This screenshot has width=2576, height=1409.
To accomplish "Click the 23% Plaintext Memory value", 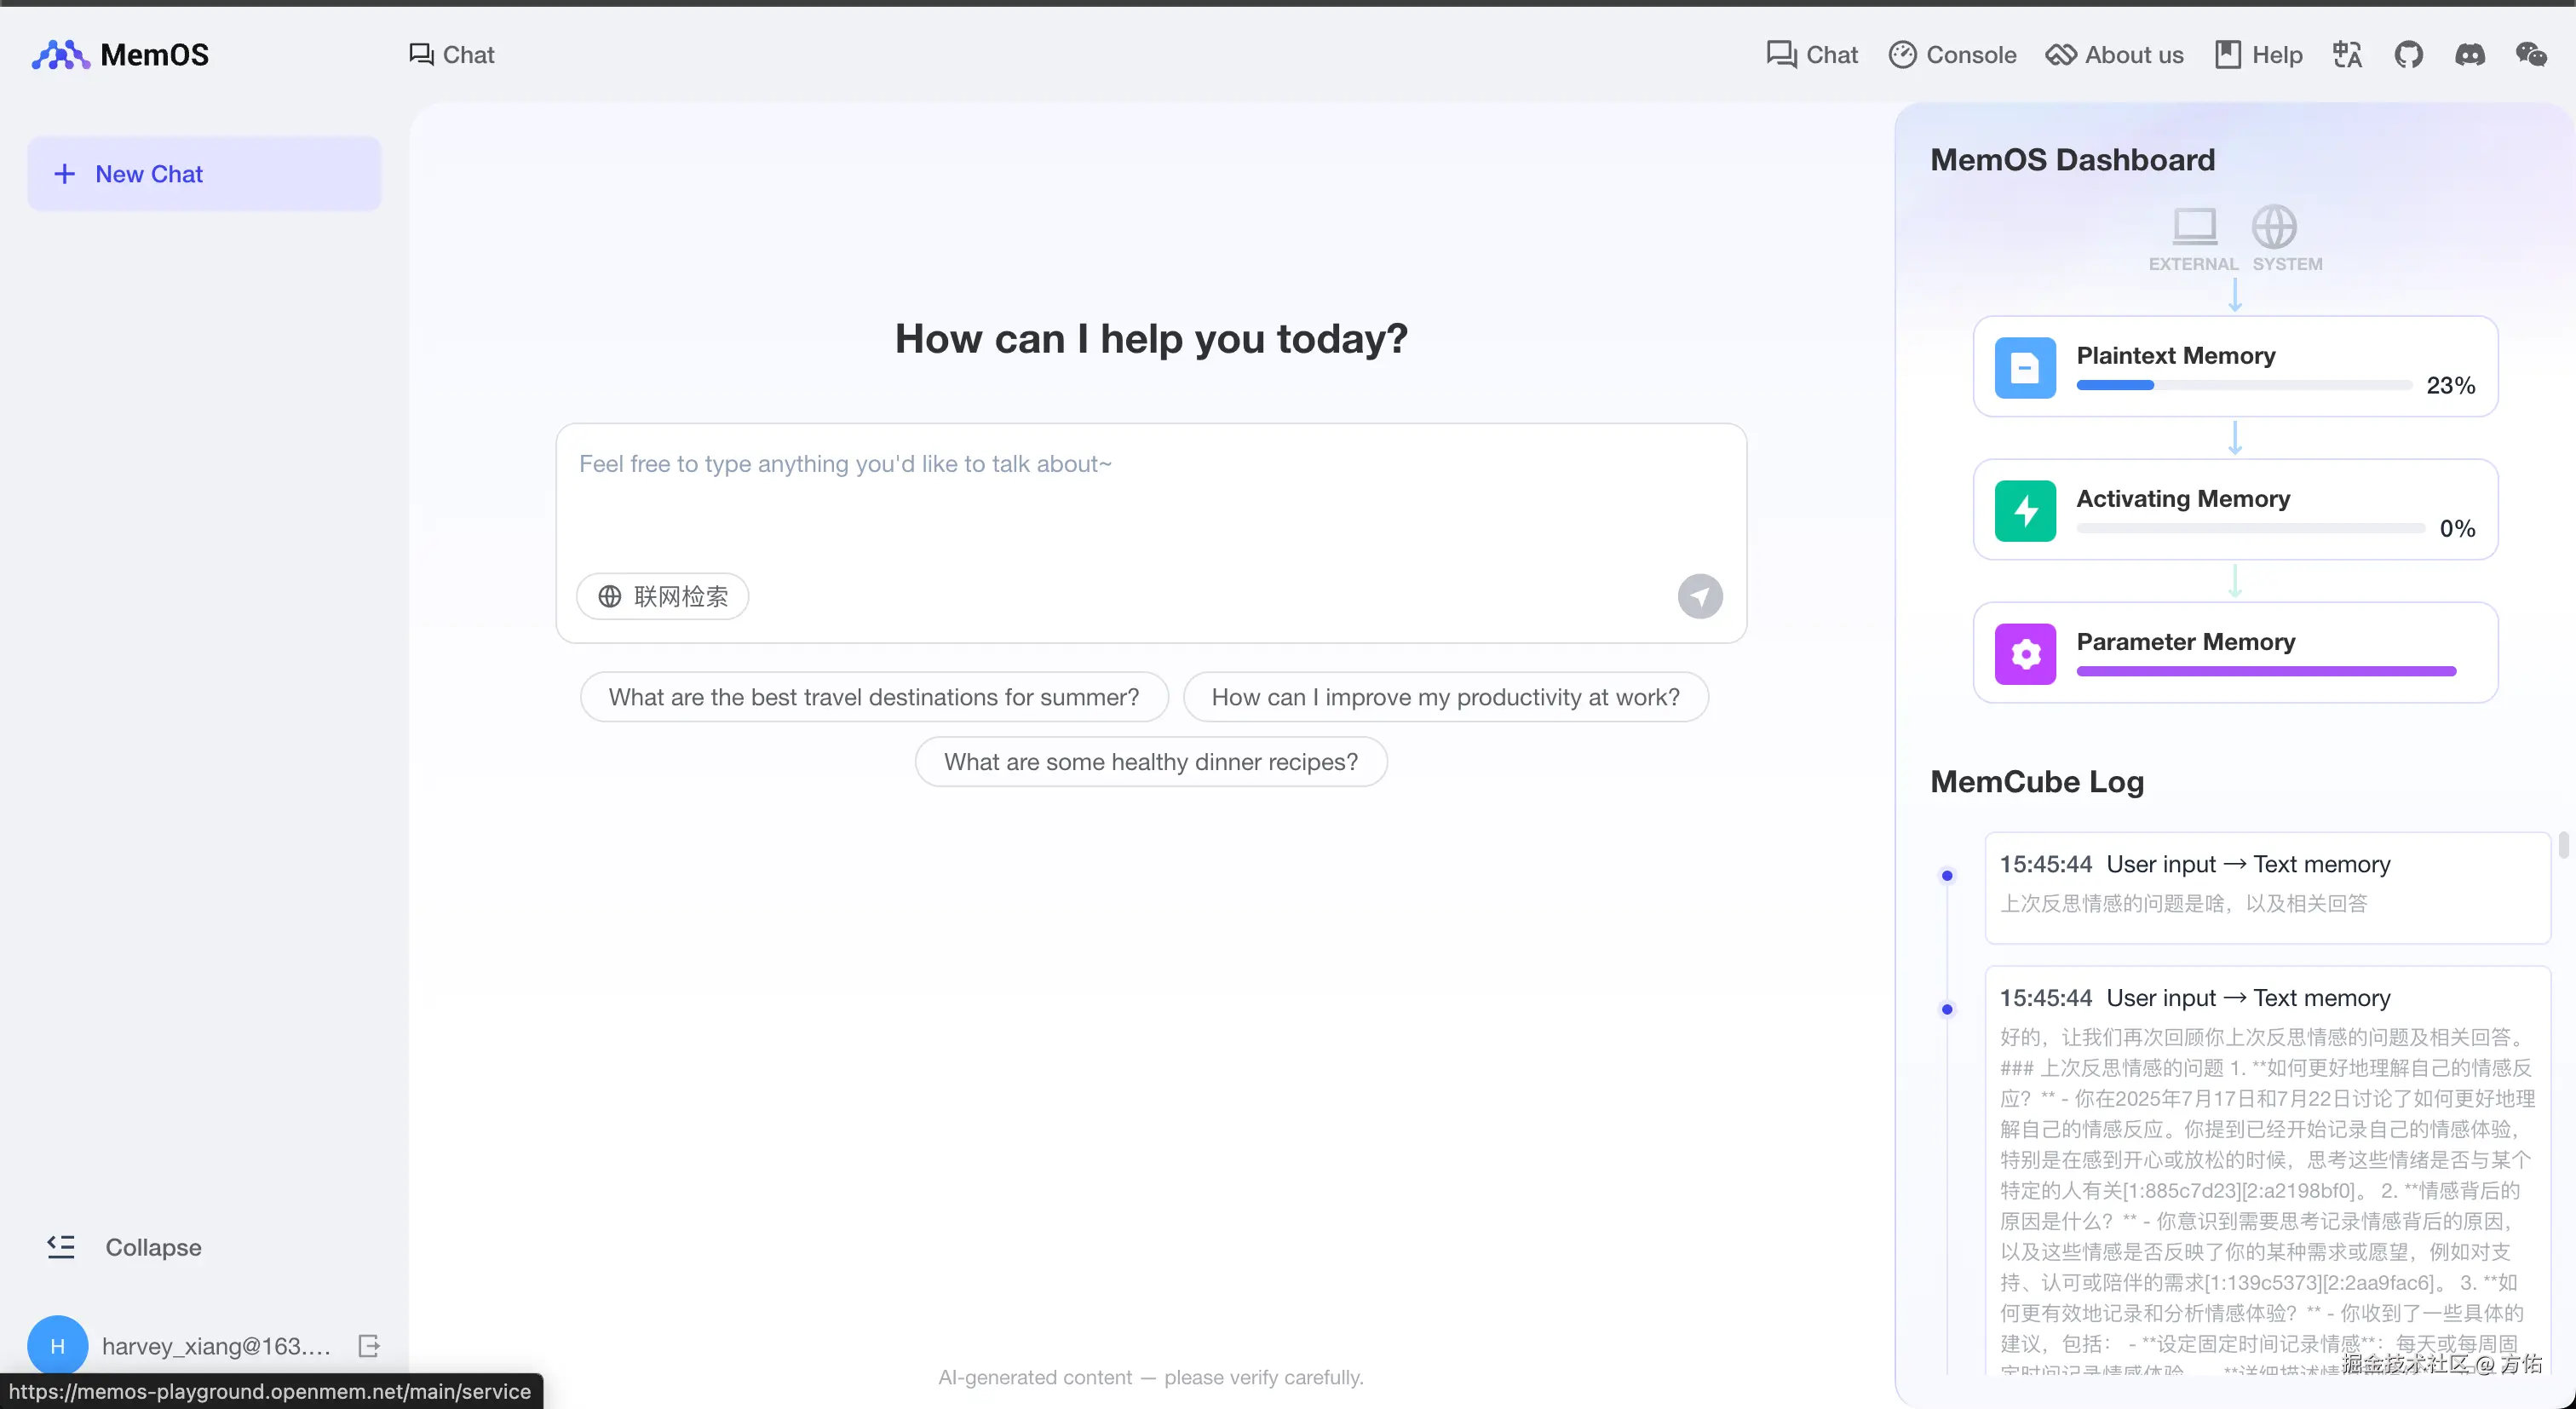I will (x=2450, y=385).
